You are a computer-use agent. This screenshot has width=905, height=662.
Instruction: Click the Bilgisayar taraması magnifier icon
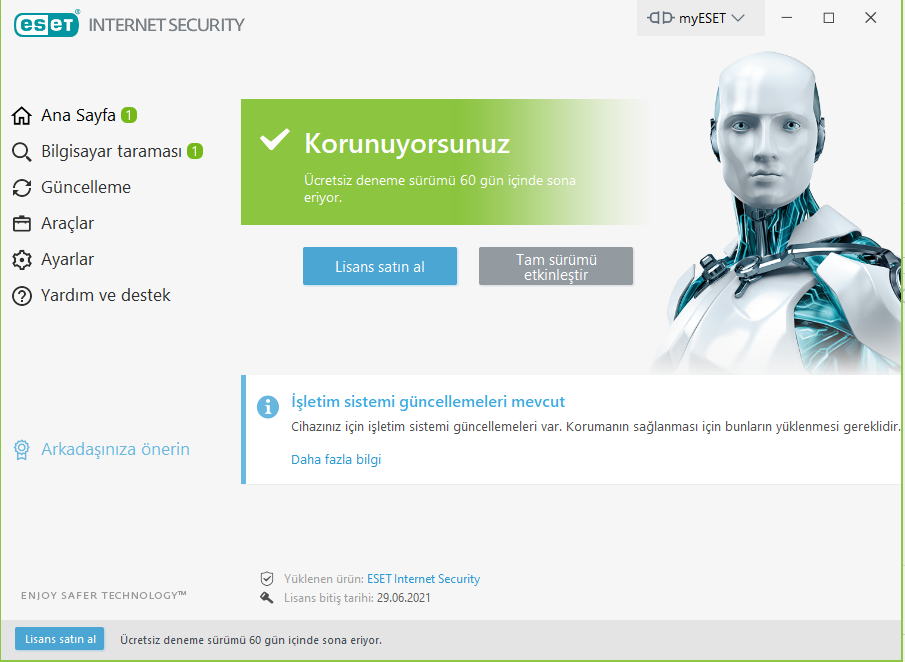coord(21,152)
